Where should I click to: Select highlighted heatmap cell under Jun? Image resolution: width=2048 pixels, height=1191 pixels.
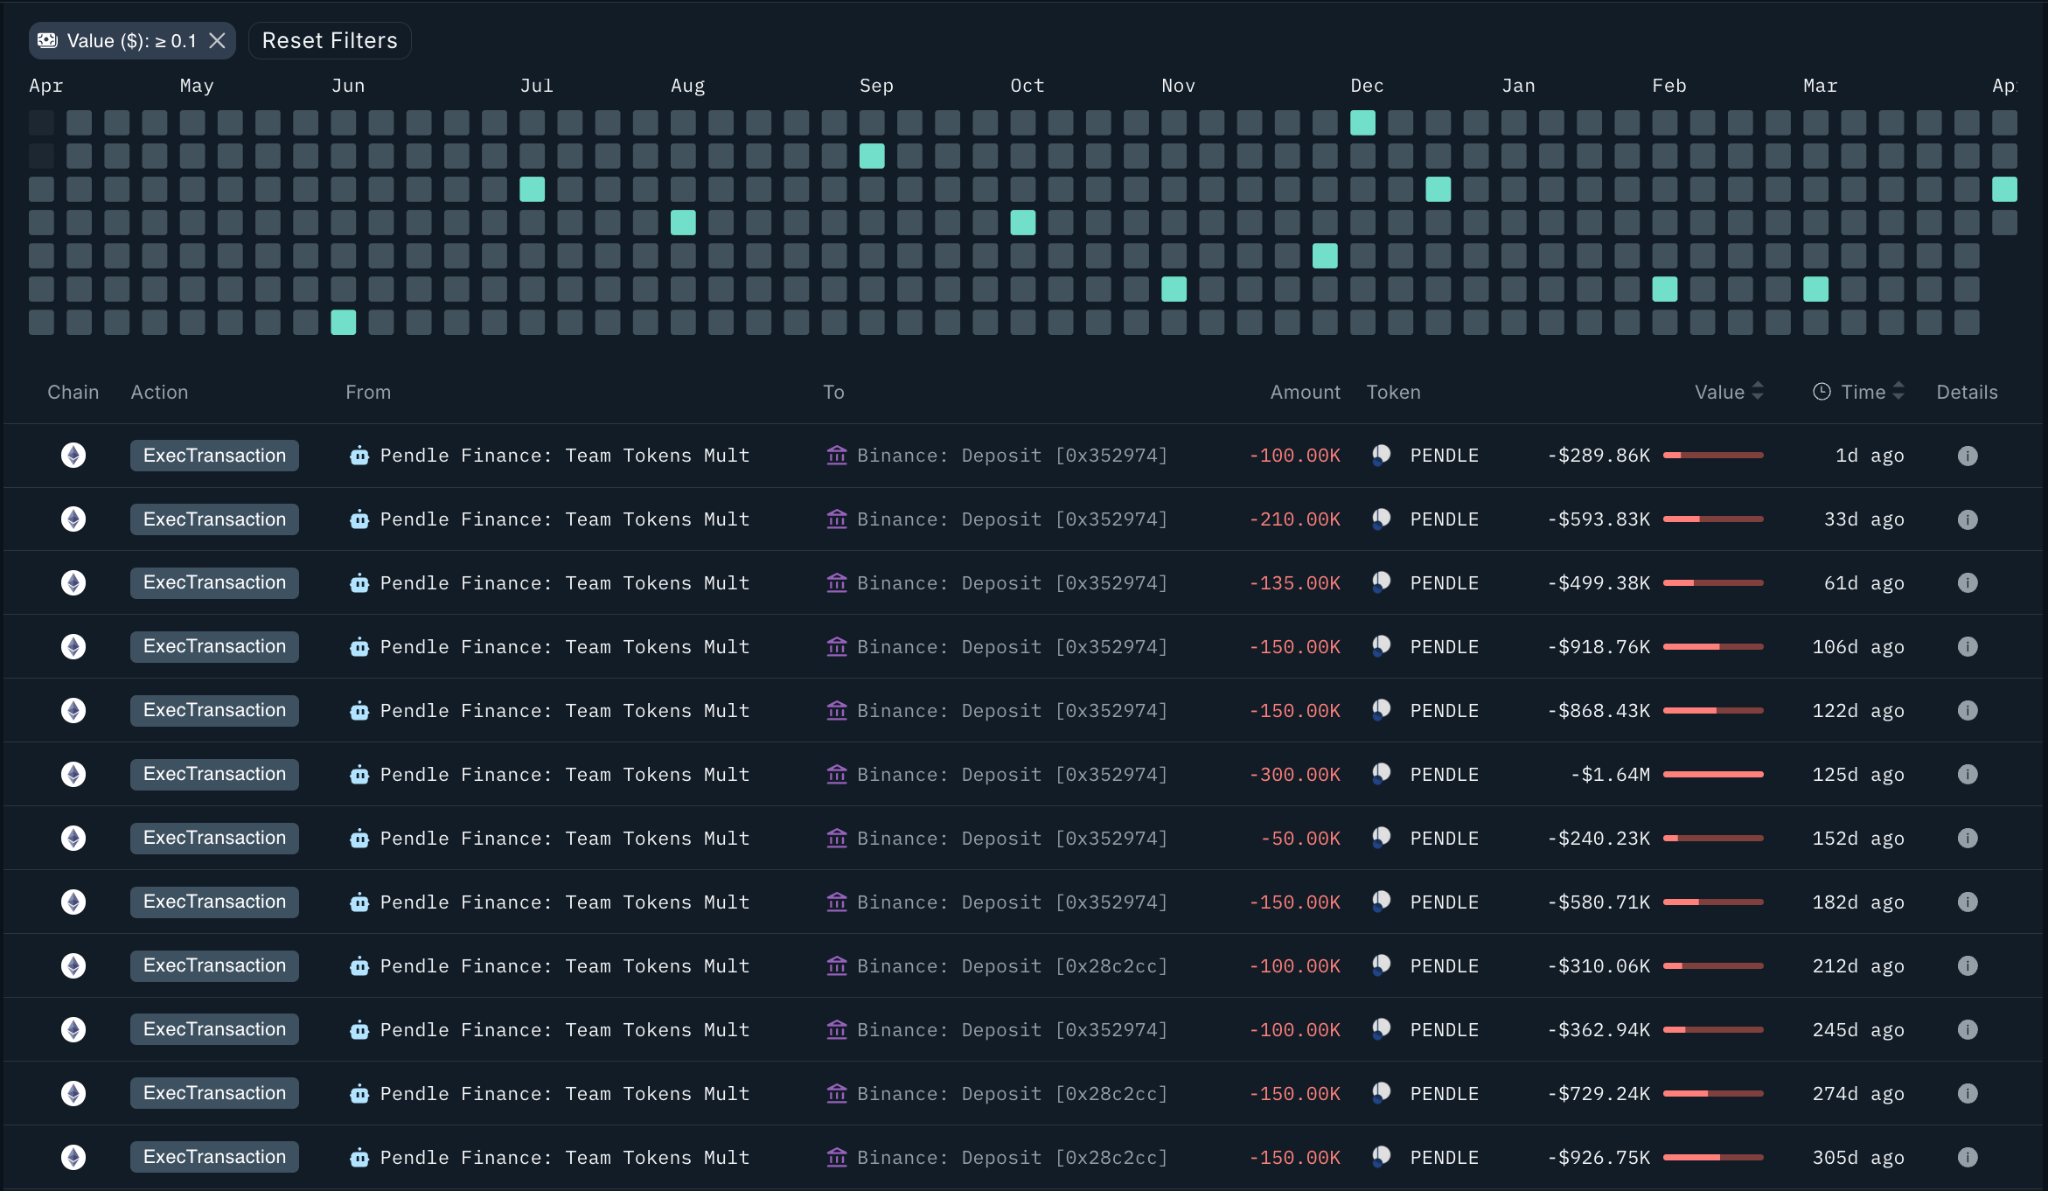(x=343, y=322)
